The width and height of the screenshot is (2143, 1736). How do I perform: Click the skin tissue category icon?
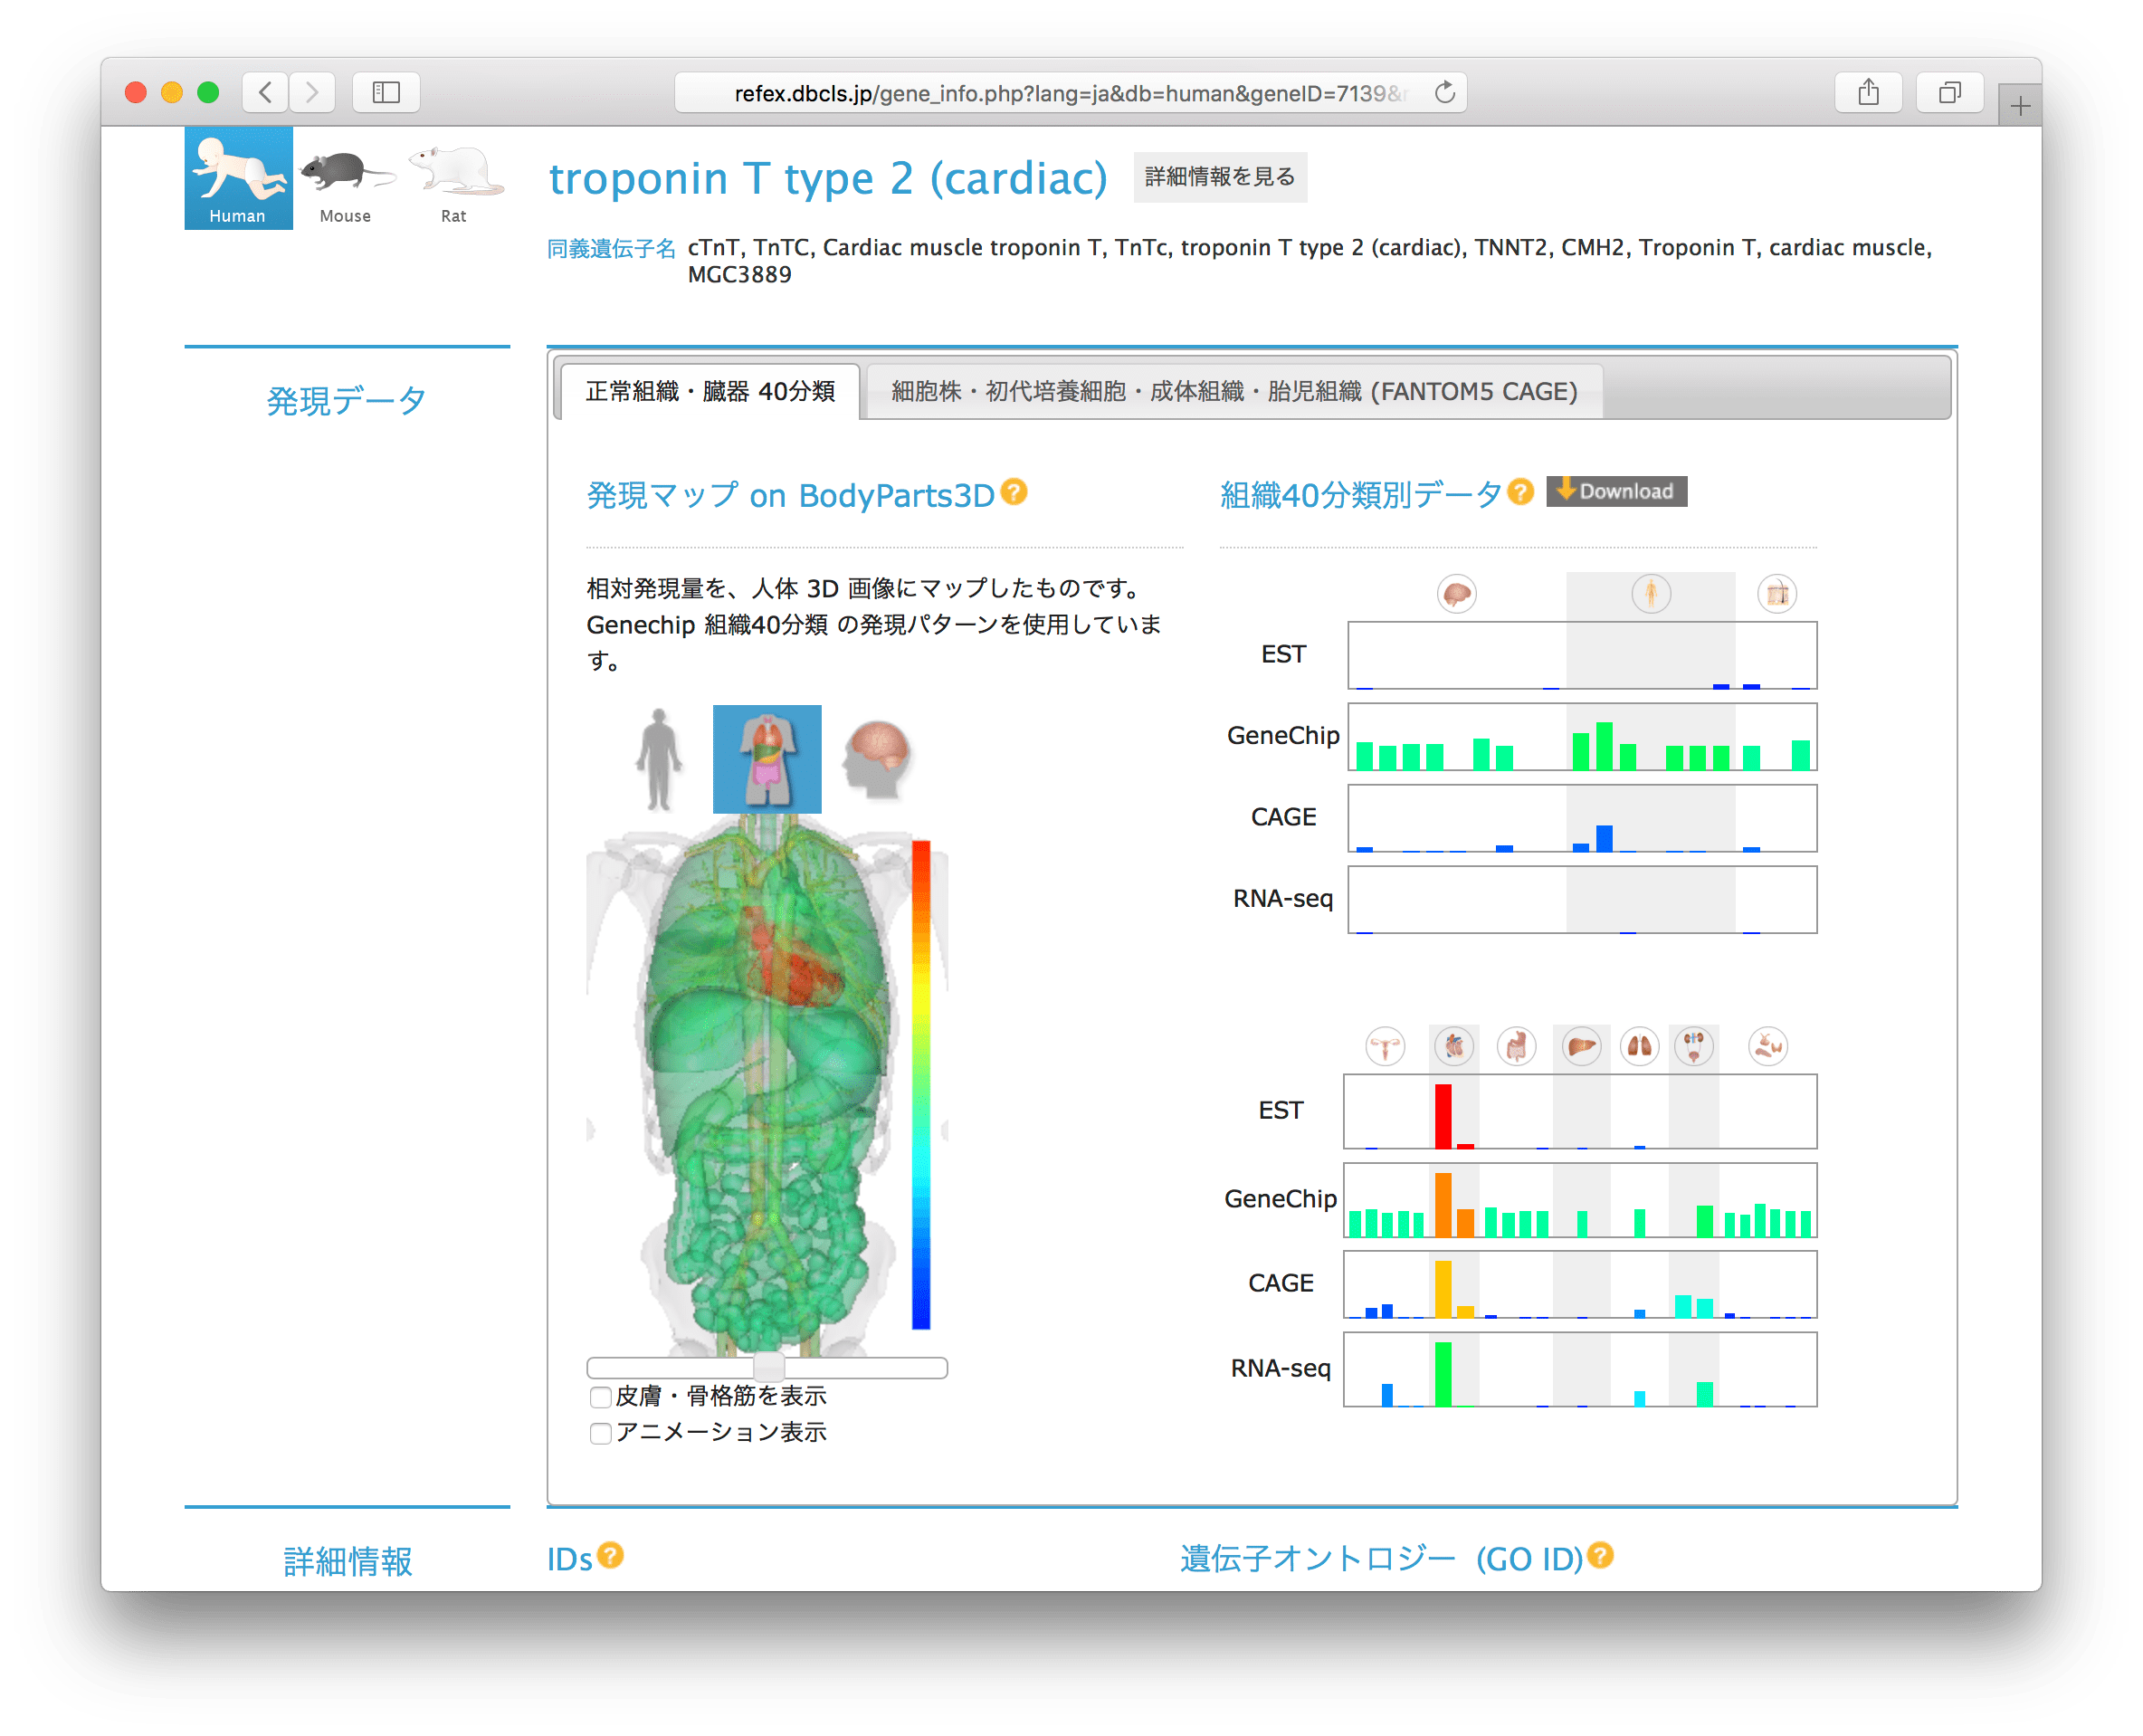tap(1776, 594)
